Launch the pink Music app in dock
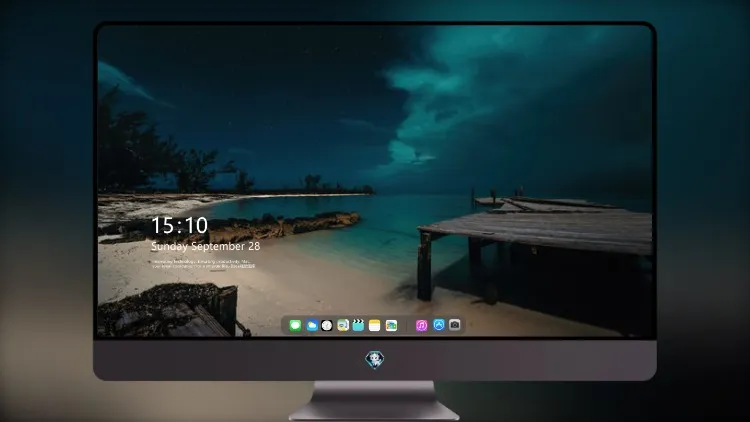Screen dimensions: 750x422 (421, 326)
